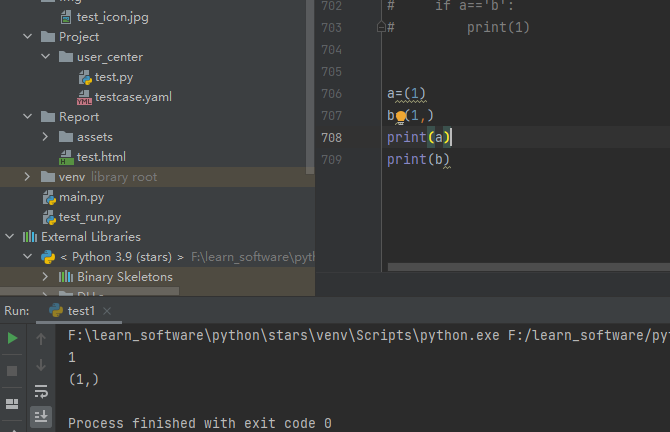Collapse the Python 3.9 (stars) node
Screen dimensions: 670x432
(28, 257)
